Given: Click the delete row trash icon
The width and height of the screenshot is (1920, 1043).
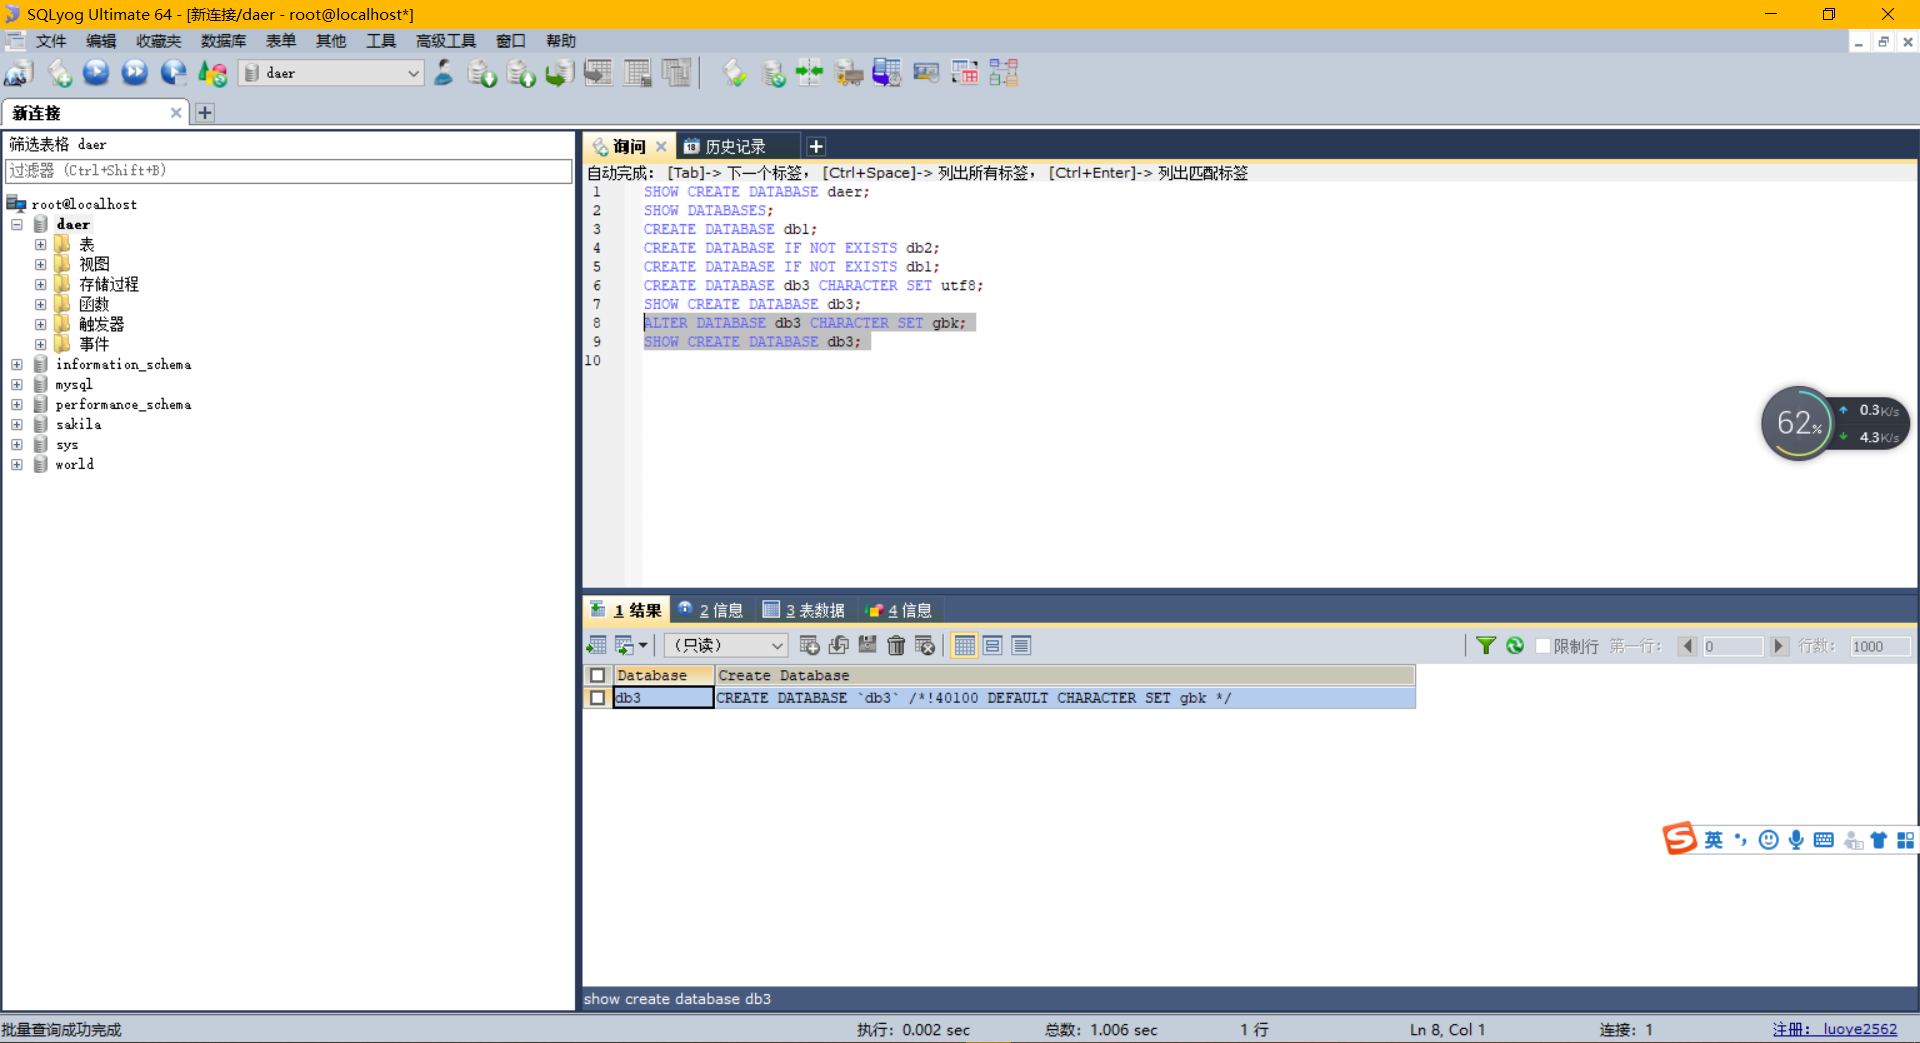Looking at the screenshot, I should pos(896,646).
